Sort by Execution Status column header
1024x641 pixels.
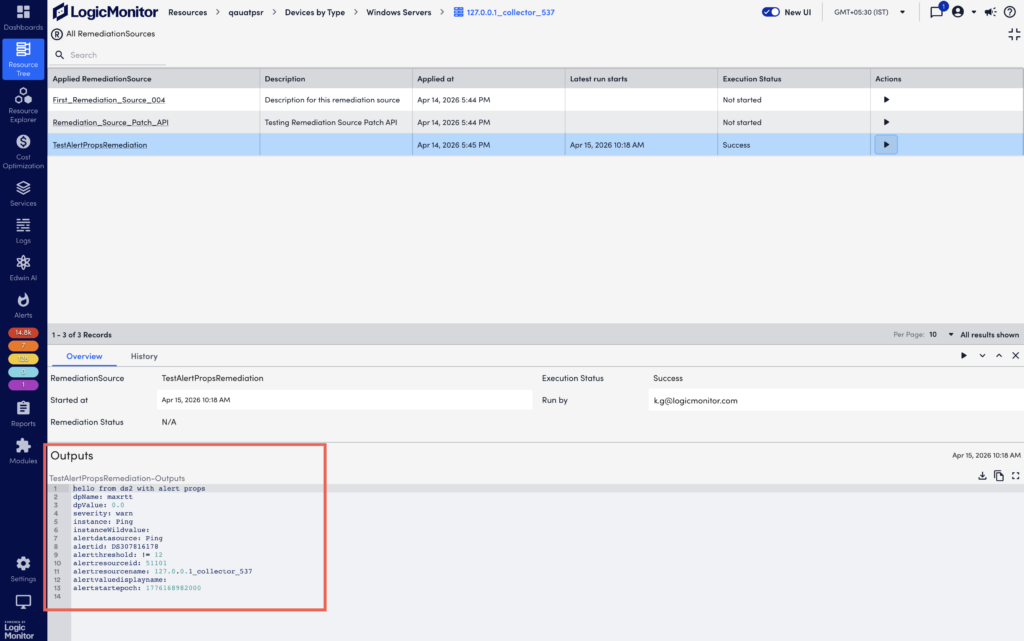752,78
